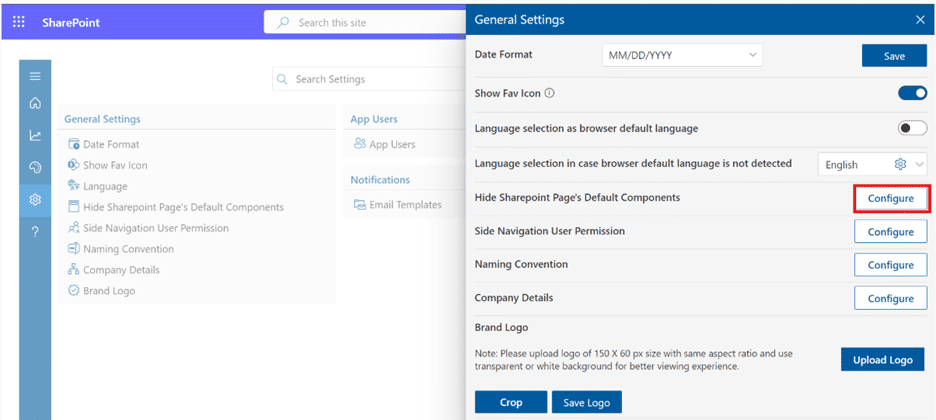Open Email Templates settings item
The width and height of the screenshot is (936, 420).
tap(405, 205)
